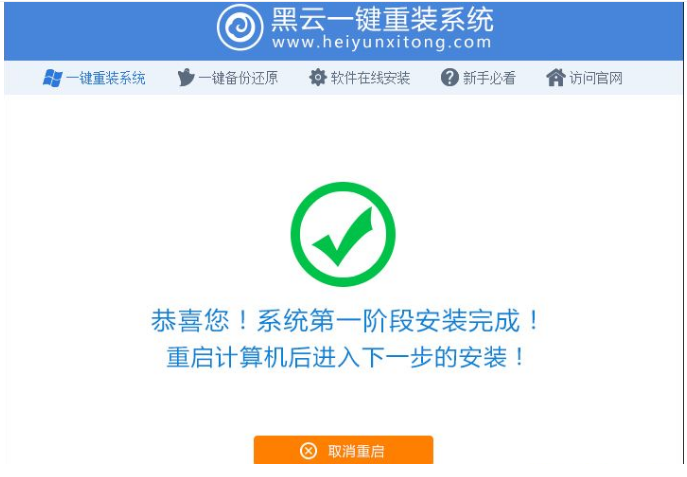Click the home icon for official site
The height and width of the screenshot is (477, 687).
(556, 78)
